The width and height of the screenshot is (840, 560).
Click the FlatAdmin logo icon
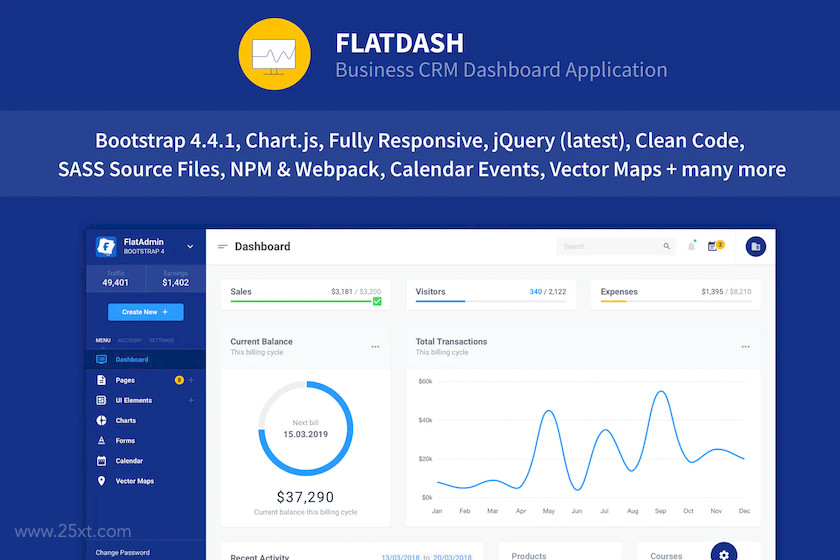point(106,247)
